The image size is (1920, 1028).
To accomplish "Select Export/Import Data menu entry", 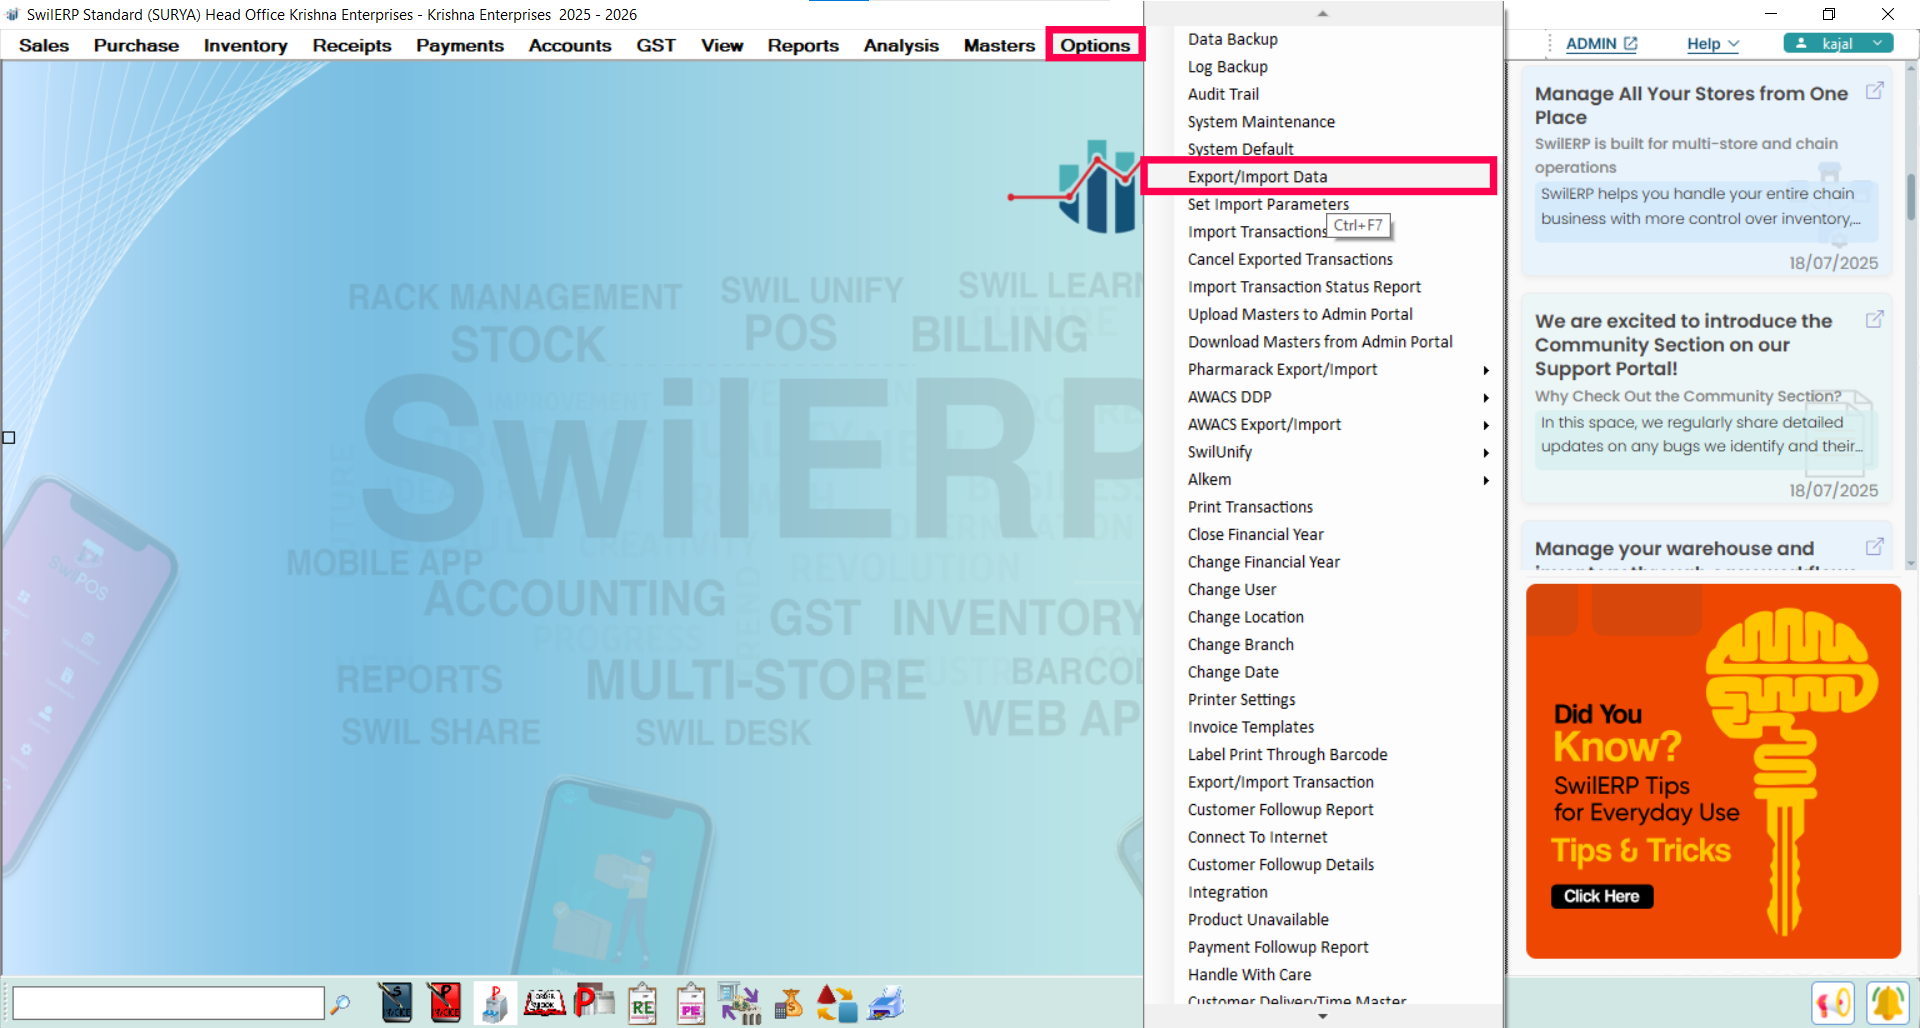I will (x=1258, y=177).
